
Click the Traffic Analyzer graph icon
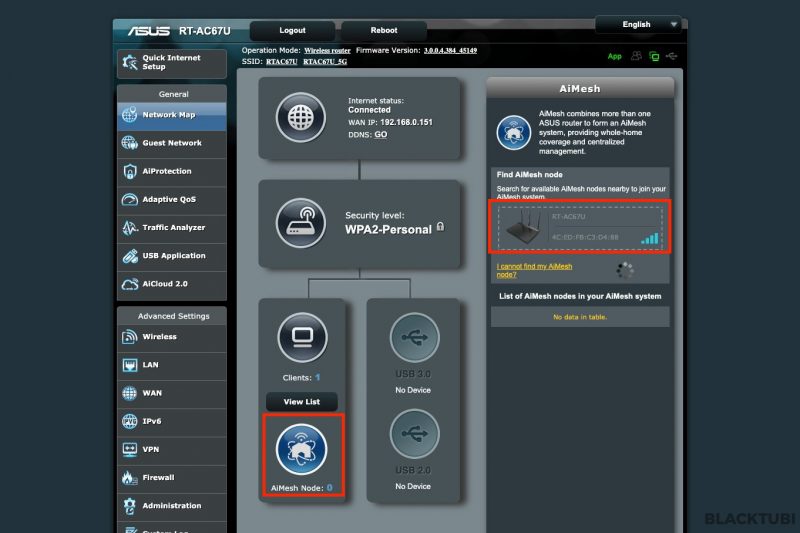pos(130,227)
